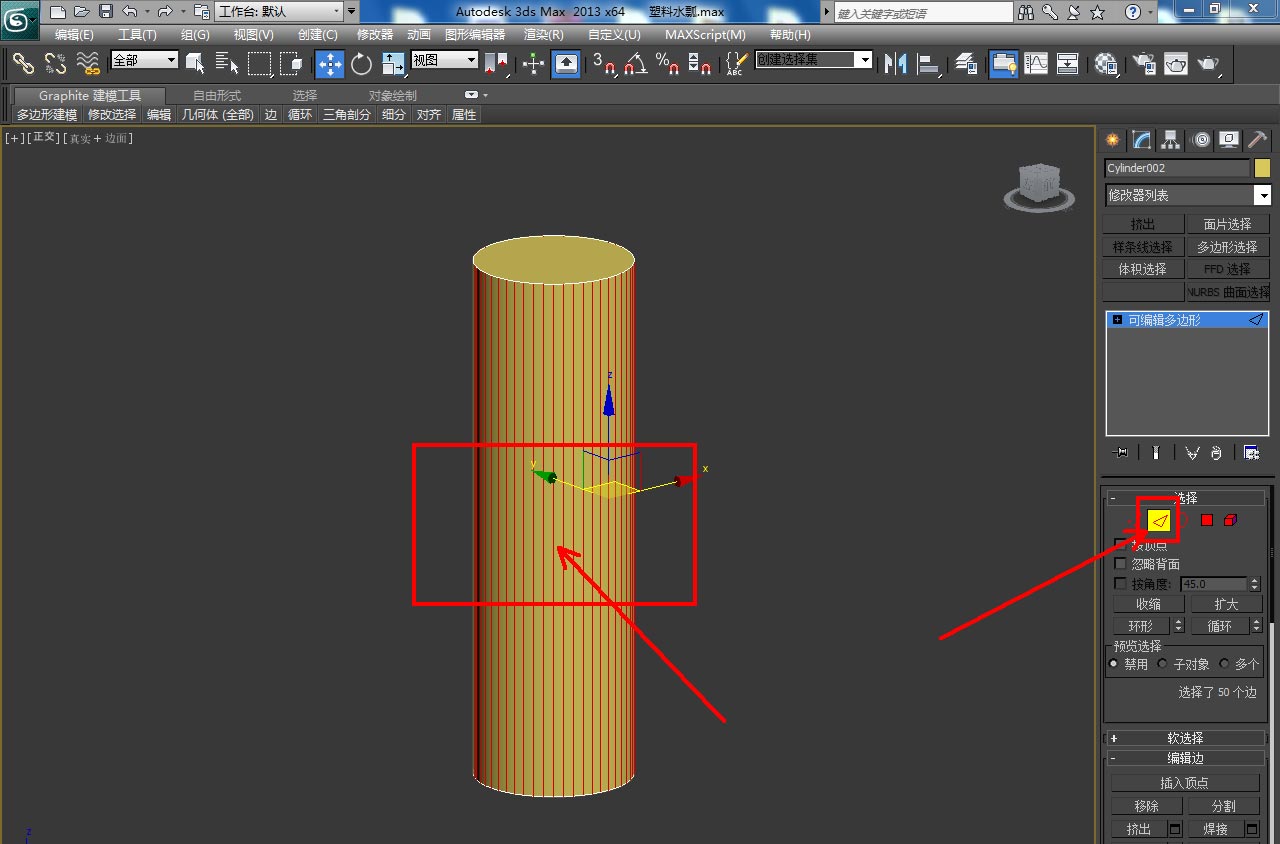1280x844 pixels.
Task: Open the 修改器 menu
Action: [x=375, y=35]
